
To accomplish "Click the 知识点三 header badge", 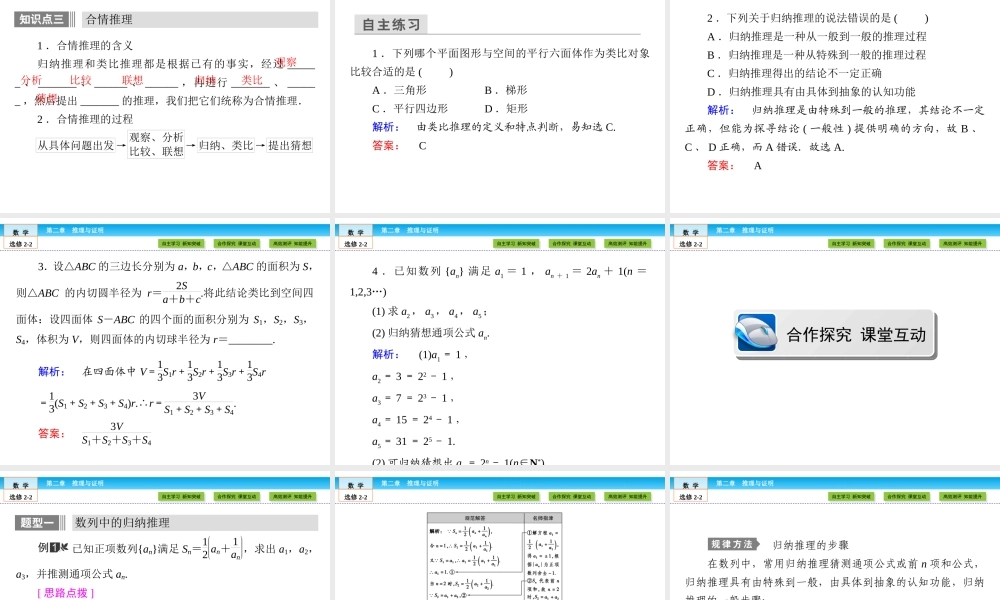I will tap(41, 17).
